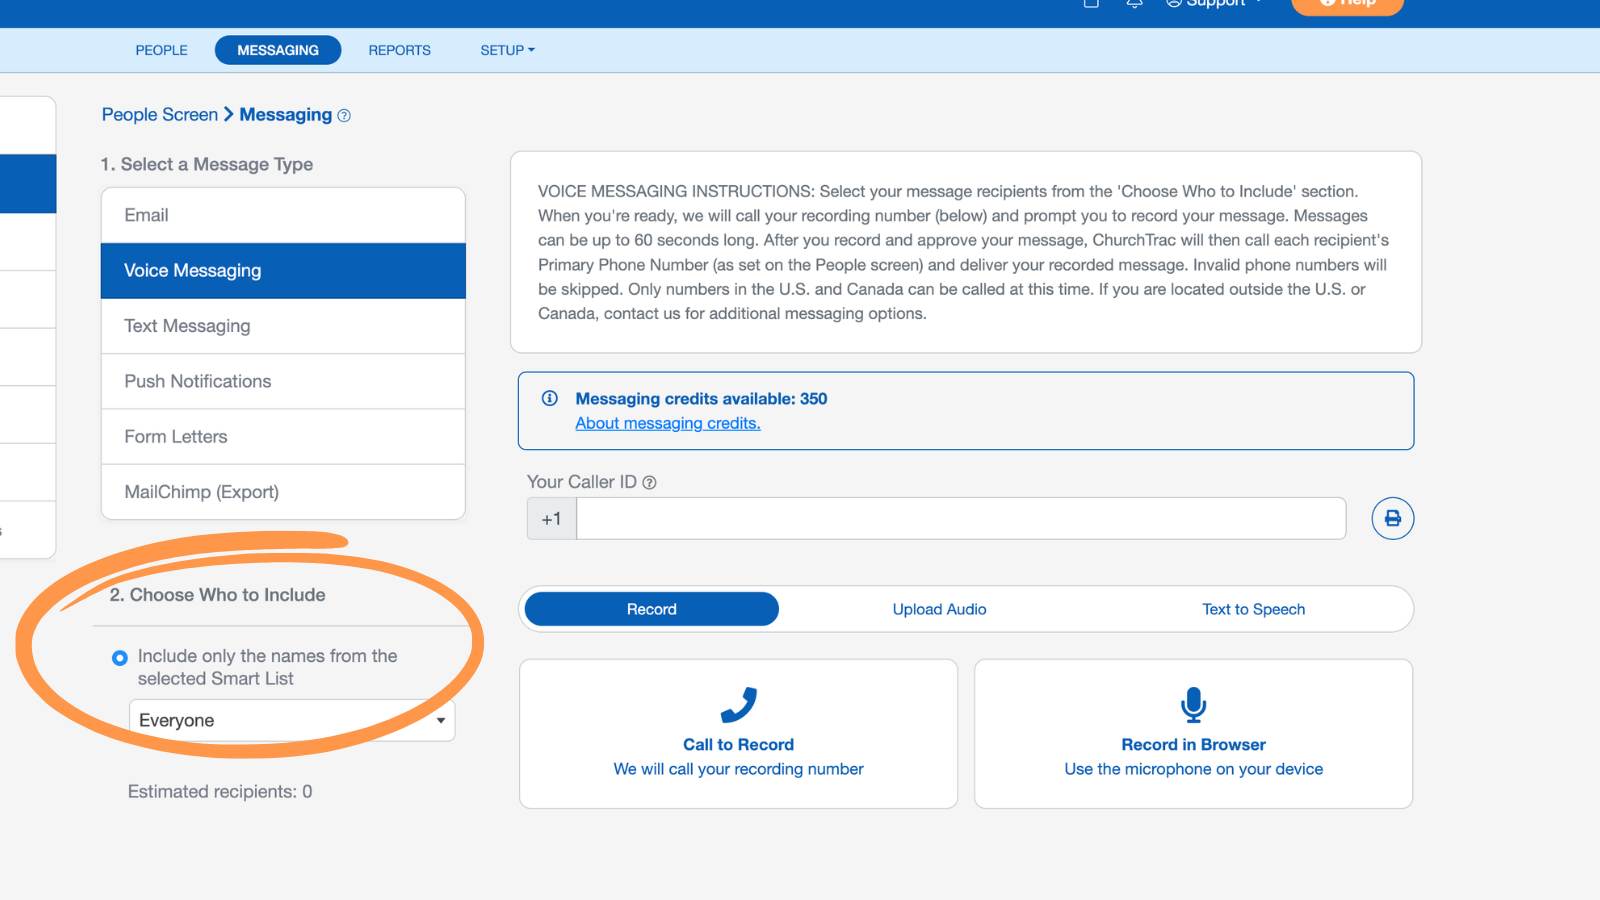Choose Form Letters message type
Image resolution: width=1600 pixels, height=900 pixels.
pyautogui.click(x=283, y=437)
